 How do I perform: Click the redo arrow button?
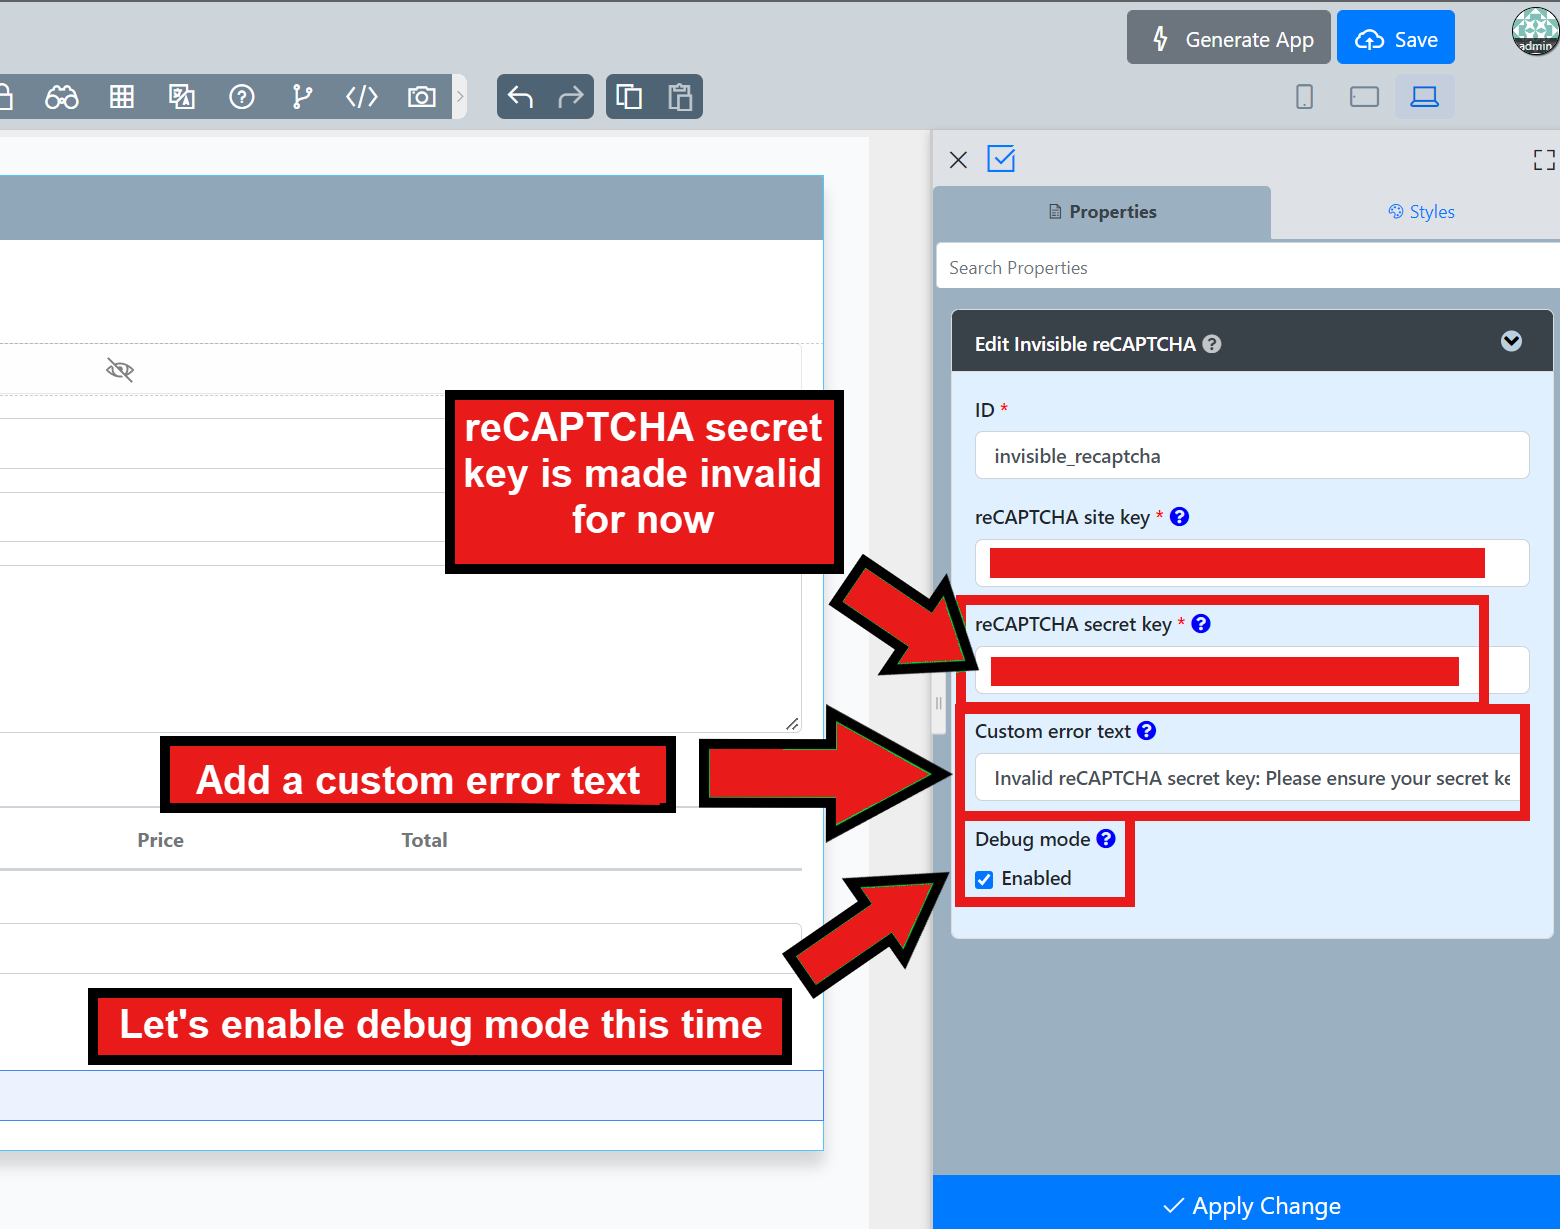tap(571, 97)
